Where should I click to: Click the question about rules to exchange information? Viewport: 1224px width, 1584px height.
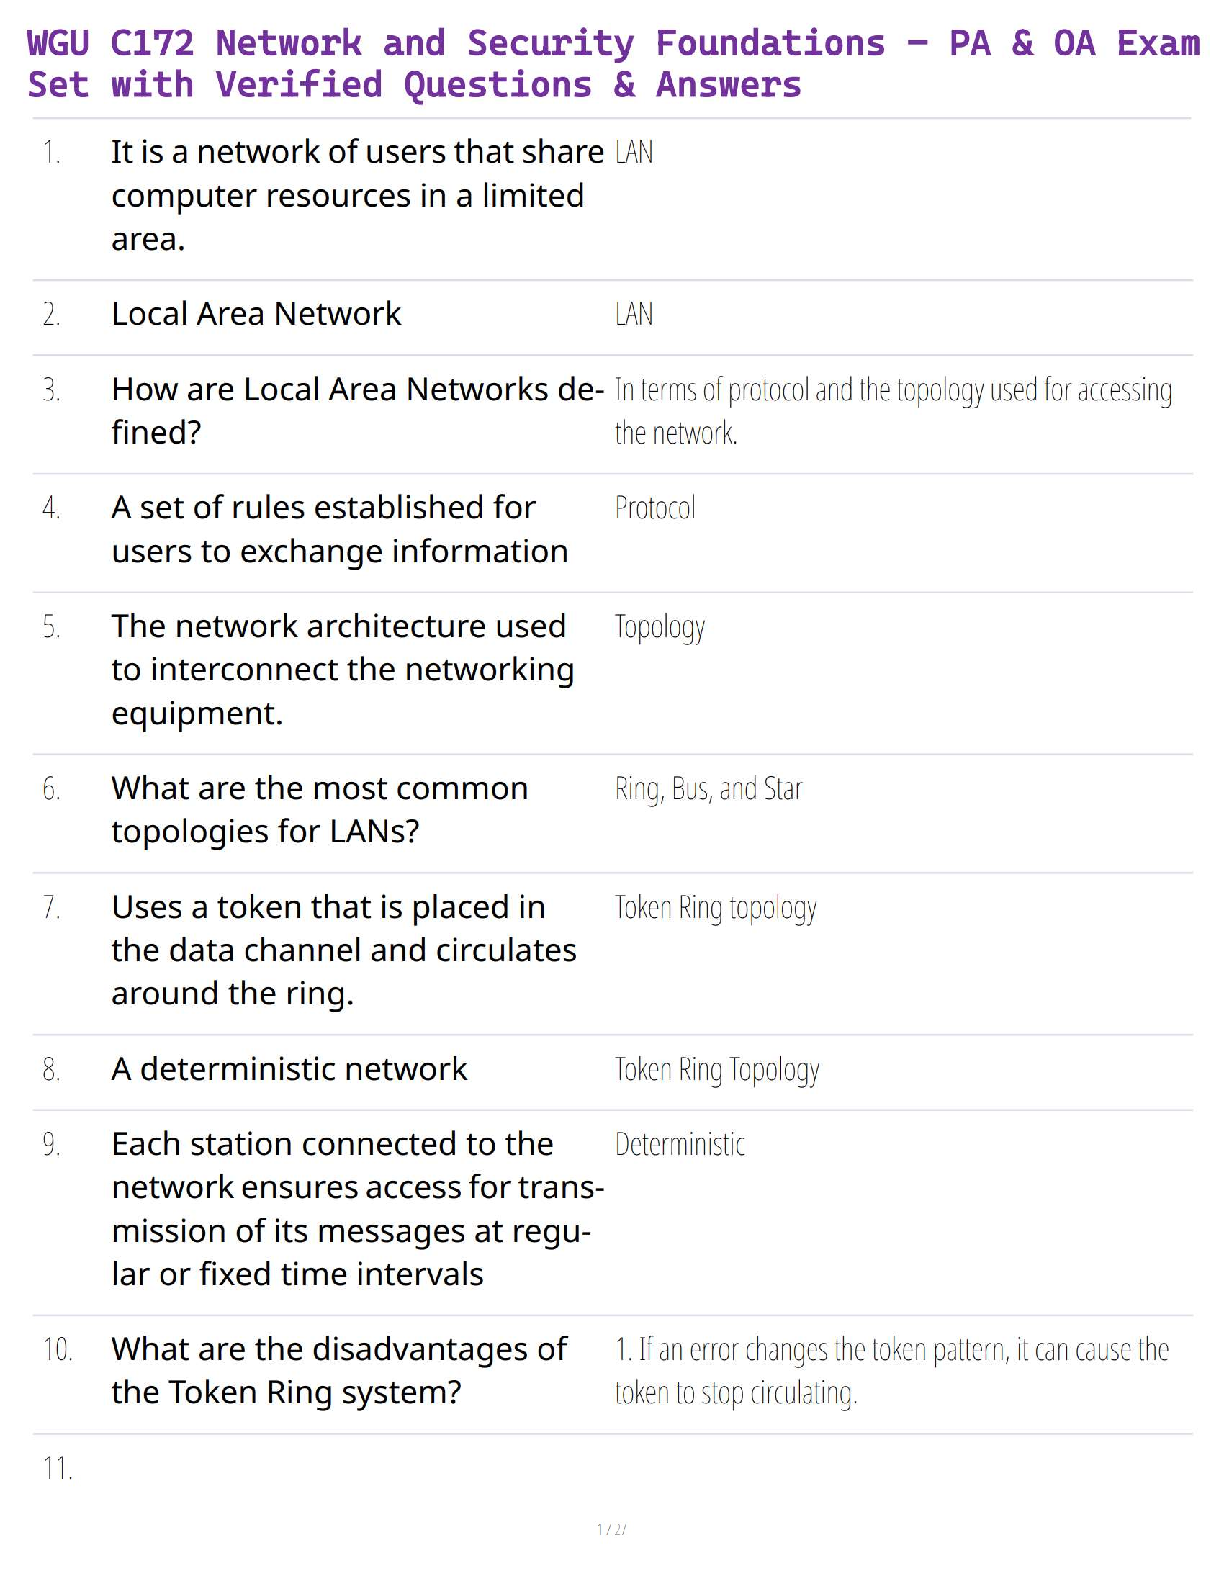(x=339, y=529)
